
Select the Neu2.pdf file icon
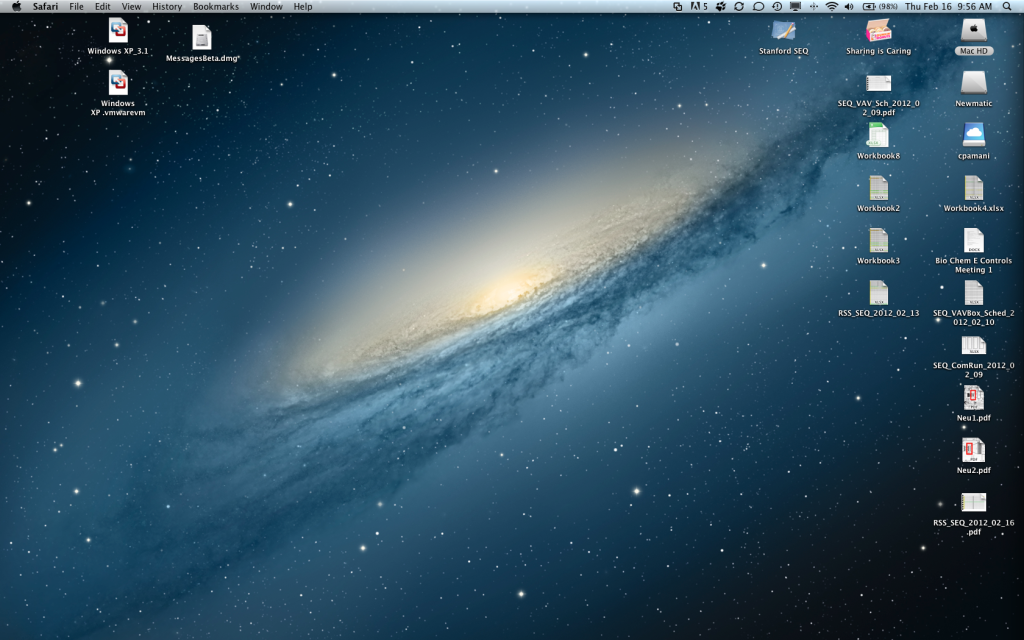(x=974, y=449)
